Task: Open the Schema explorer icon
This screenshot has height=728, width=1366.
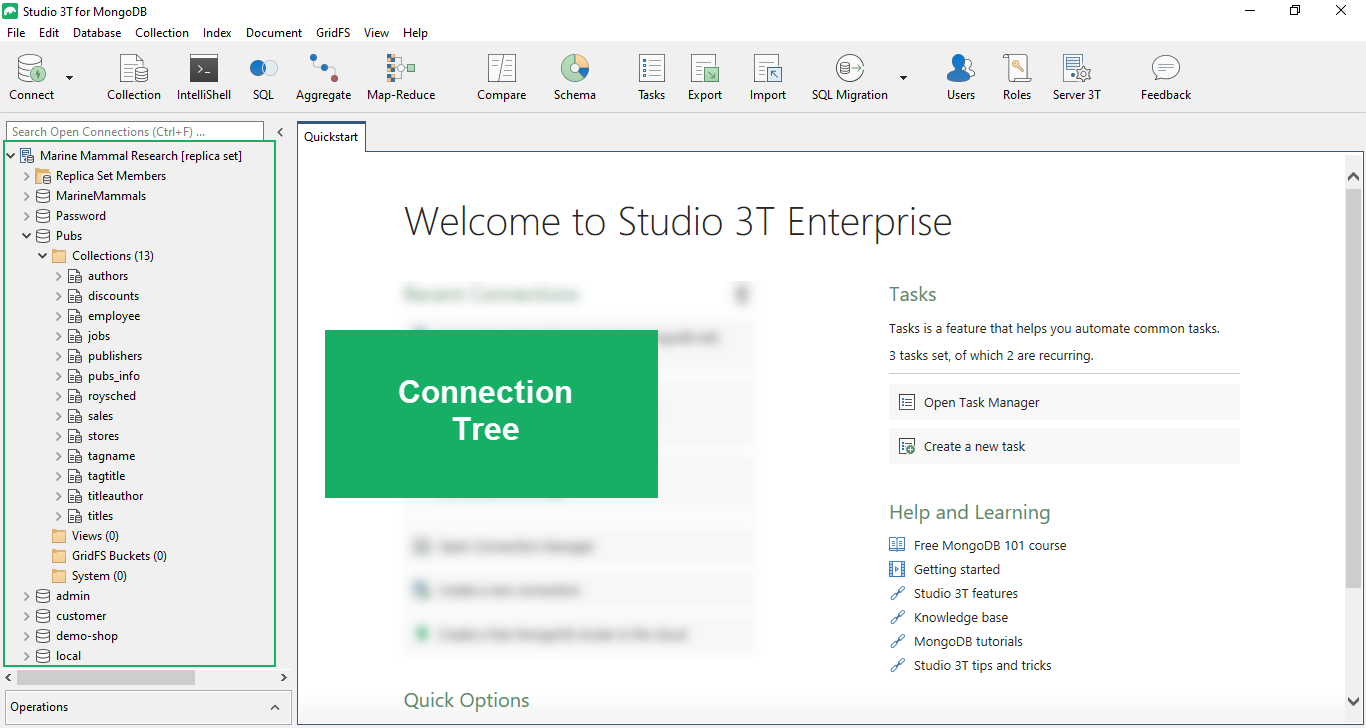Action: click(574, 77)
